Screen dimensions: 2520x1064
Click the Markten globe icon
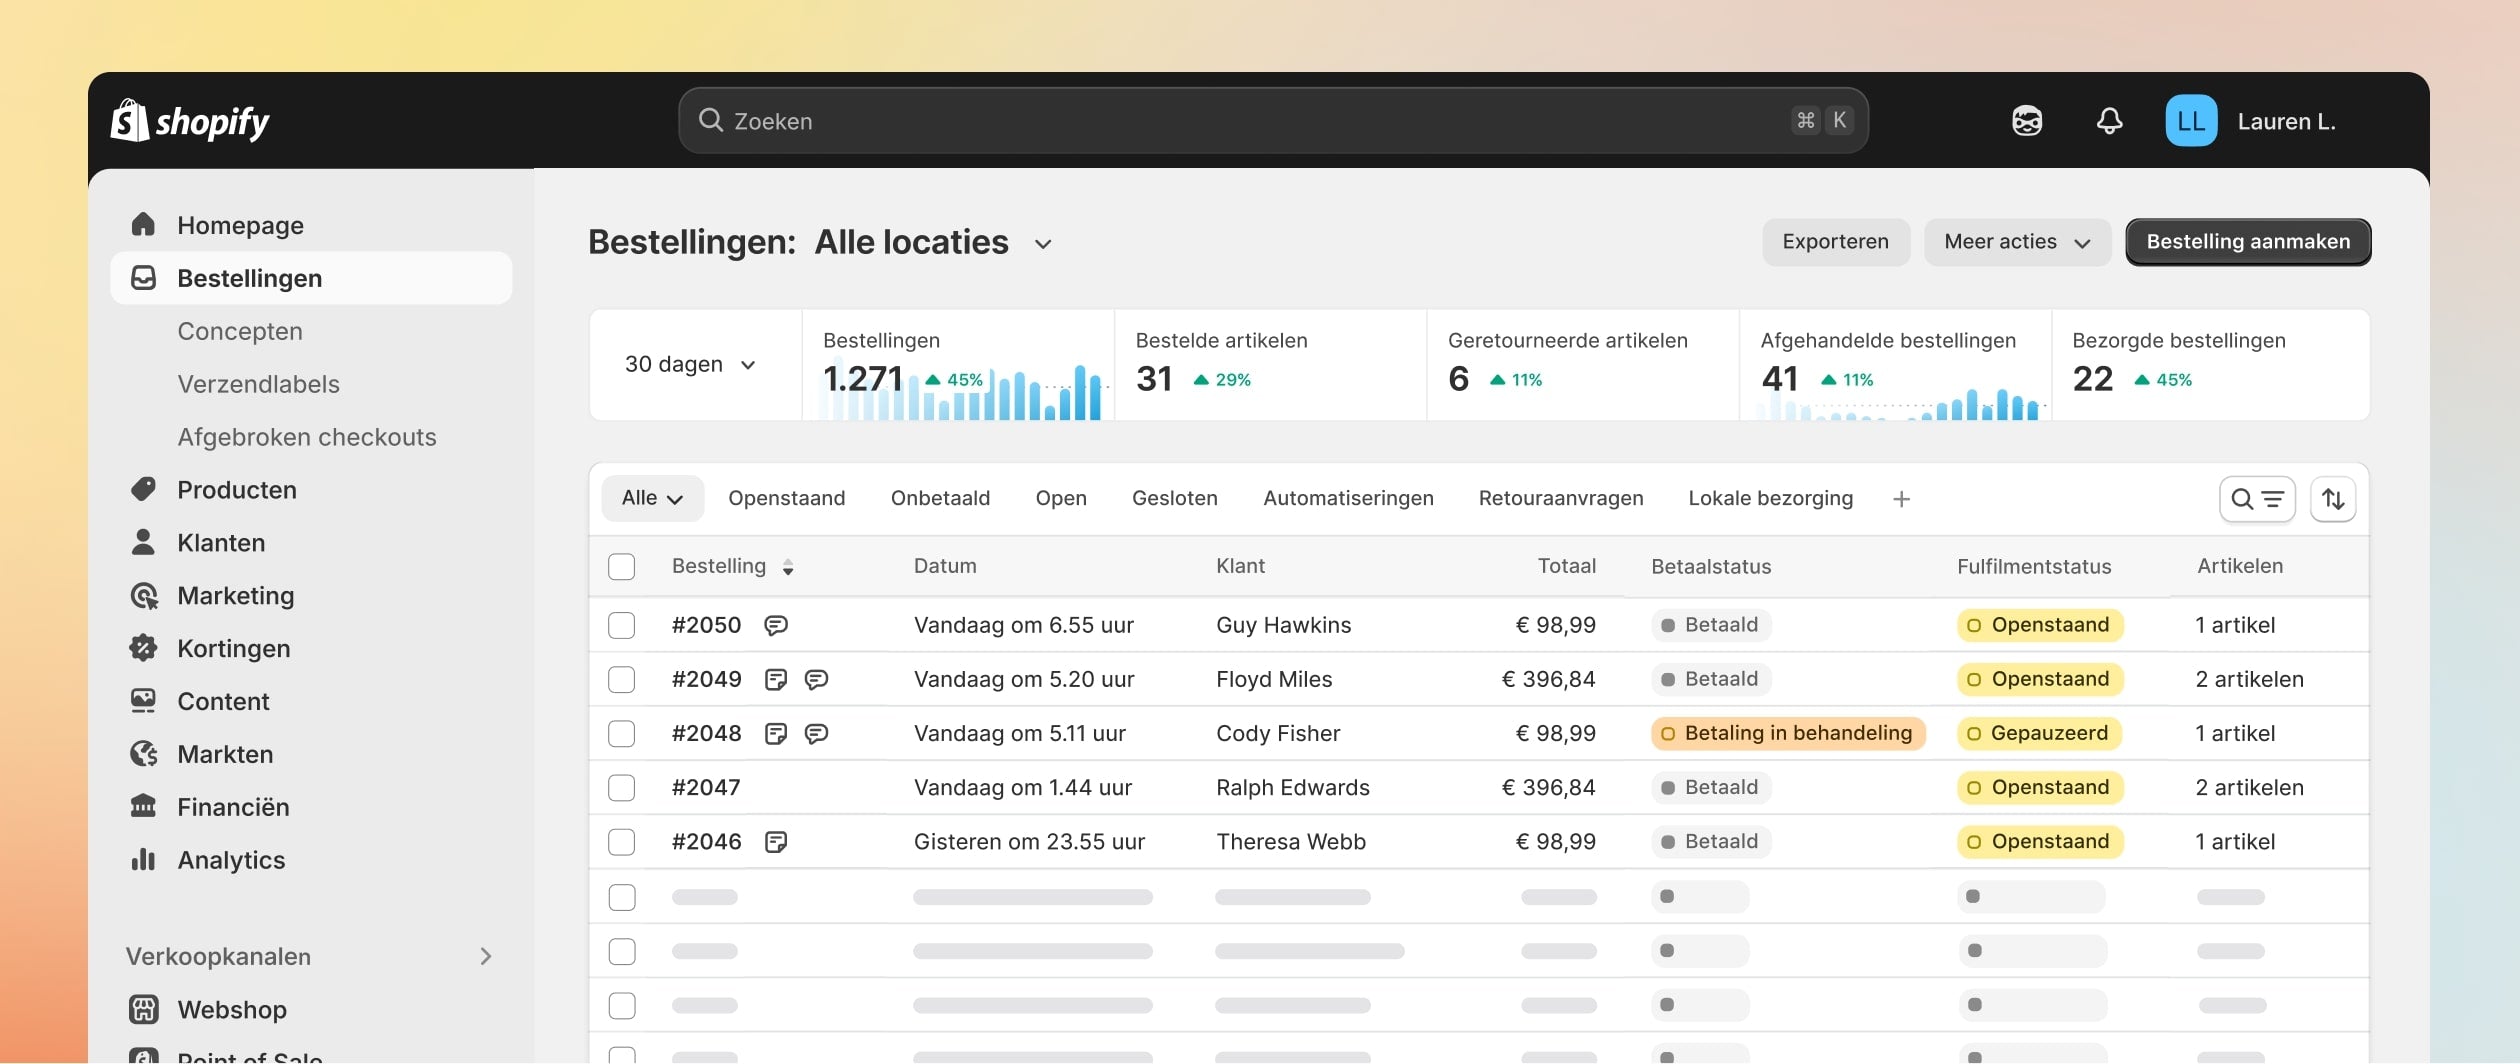(x=143, y=754)
